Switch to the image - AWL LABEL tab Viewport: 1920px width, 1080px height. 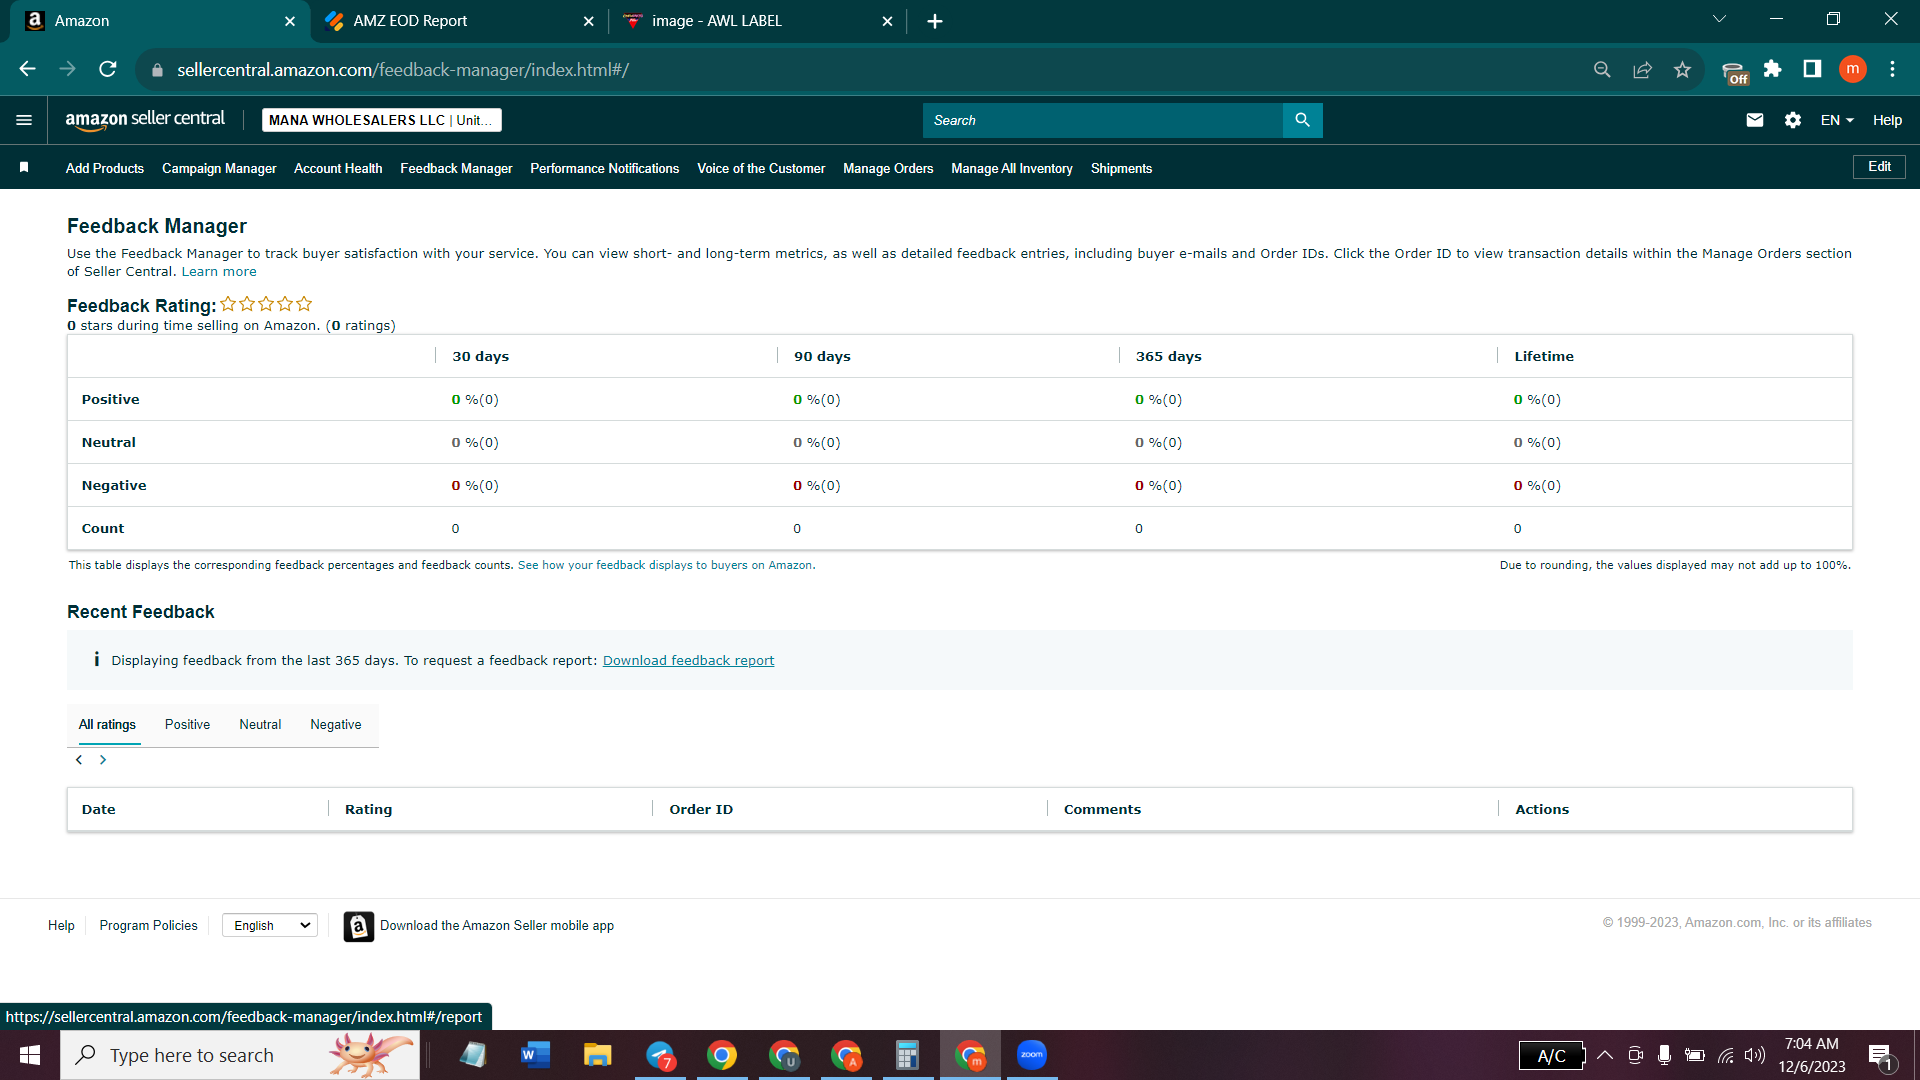757,21
